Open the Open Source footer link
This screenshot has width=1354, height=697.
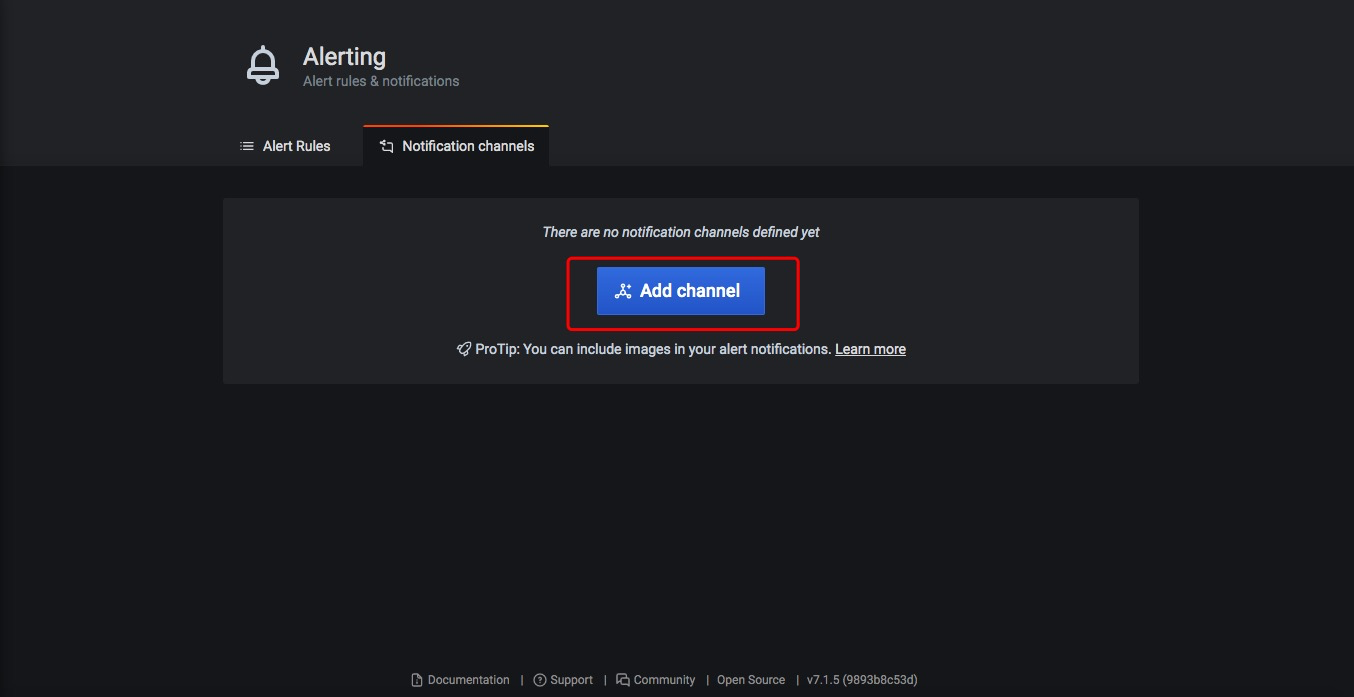pos(751,680)
